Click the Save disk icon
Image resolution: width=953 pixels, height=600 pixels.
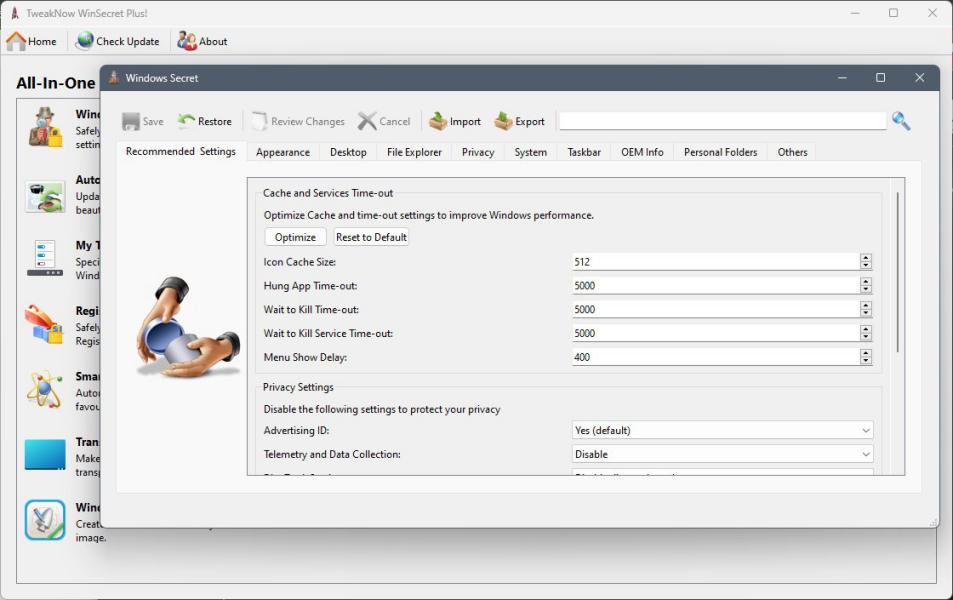pos(131,122)
